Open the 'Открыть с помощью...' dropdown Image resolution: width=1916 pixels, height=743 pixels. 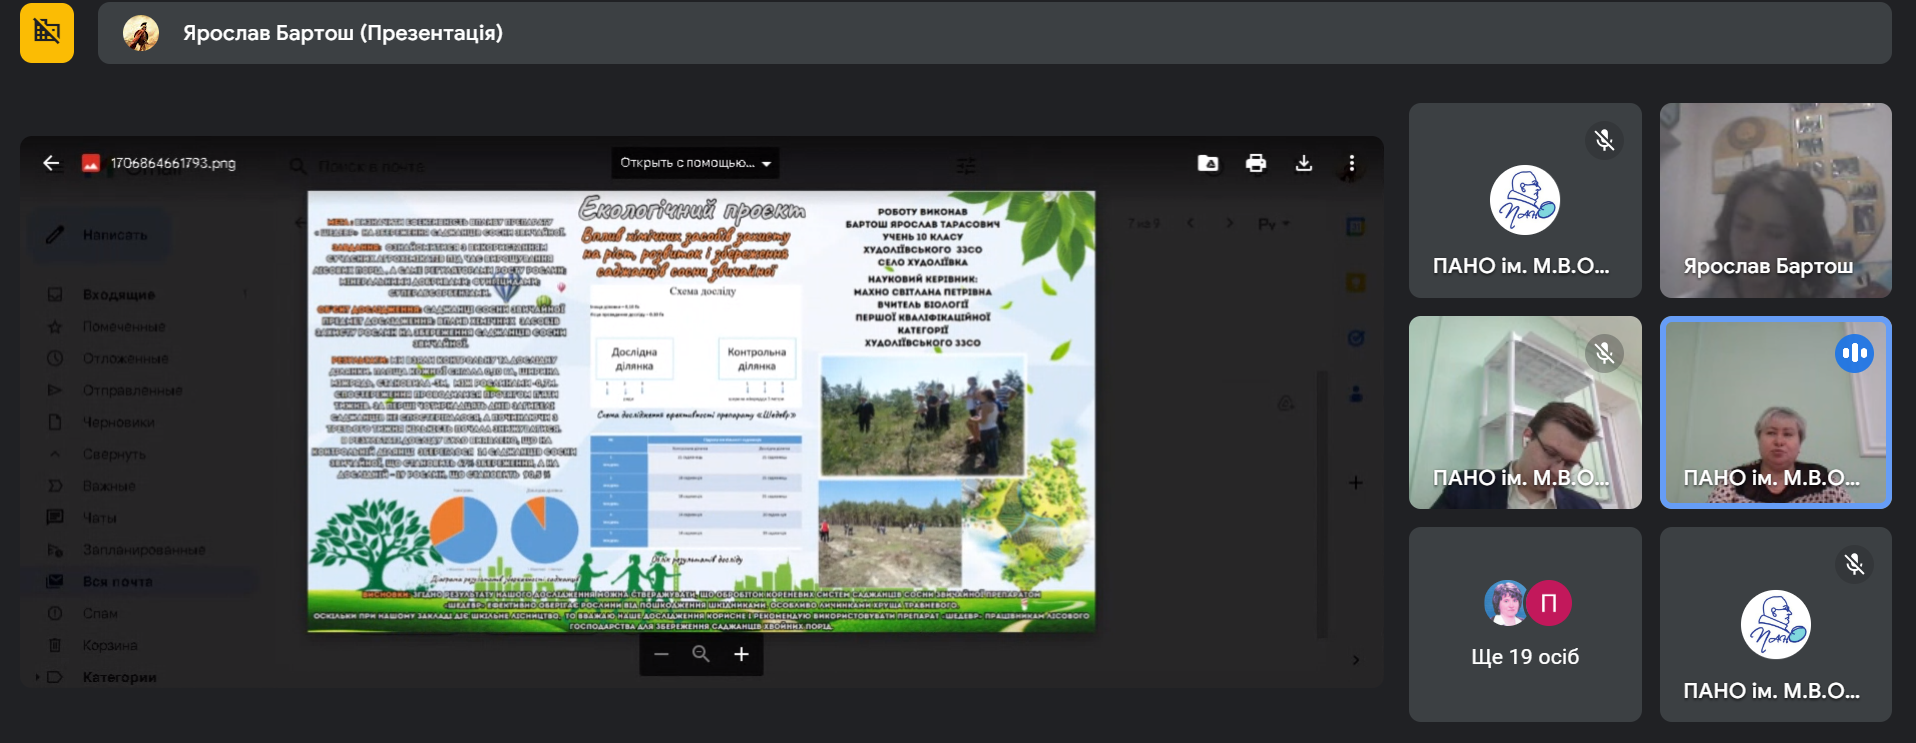[x=695, y=163]
